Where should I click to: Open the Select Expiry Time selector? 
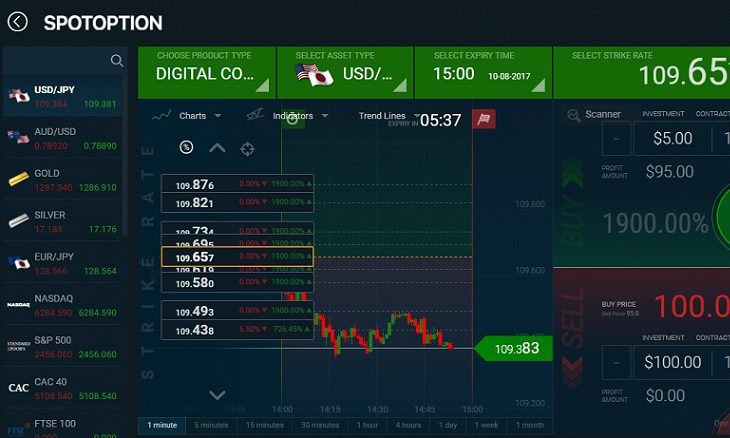click(482, 72)
